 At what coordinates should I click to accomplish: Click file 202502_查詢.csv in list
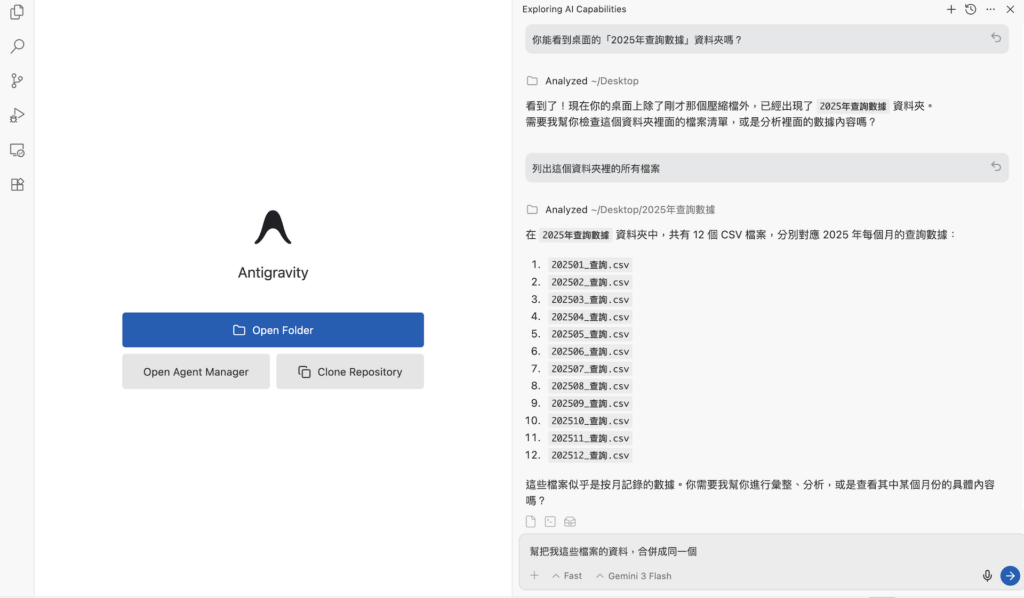click(590, 282)
